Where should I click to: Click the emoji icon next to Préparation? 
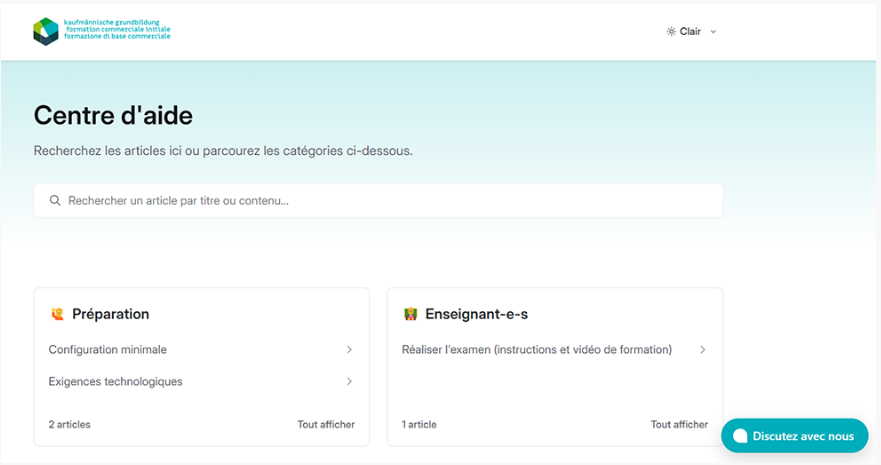point(57,315)
